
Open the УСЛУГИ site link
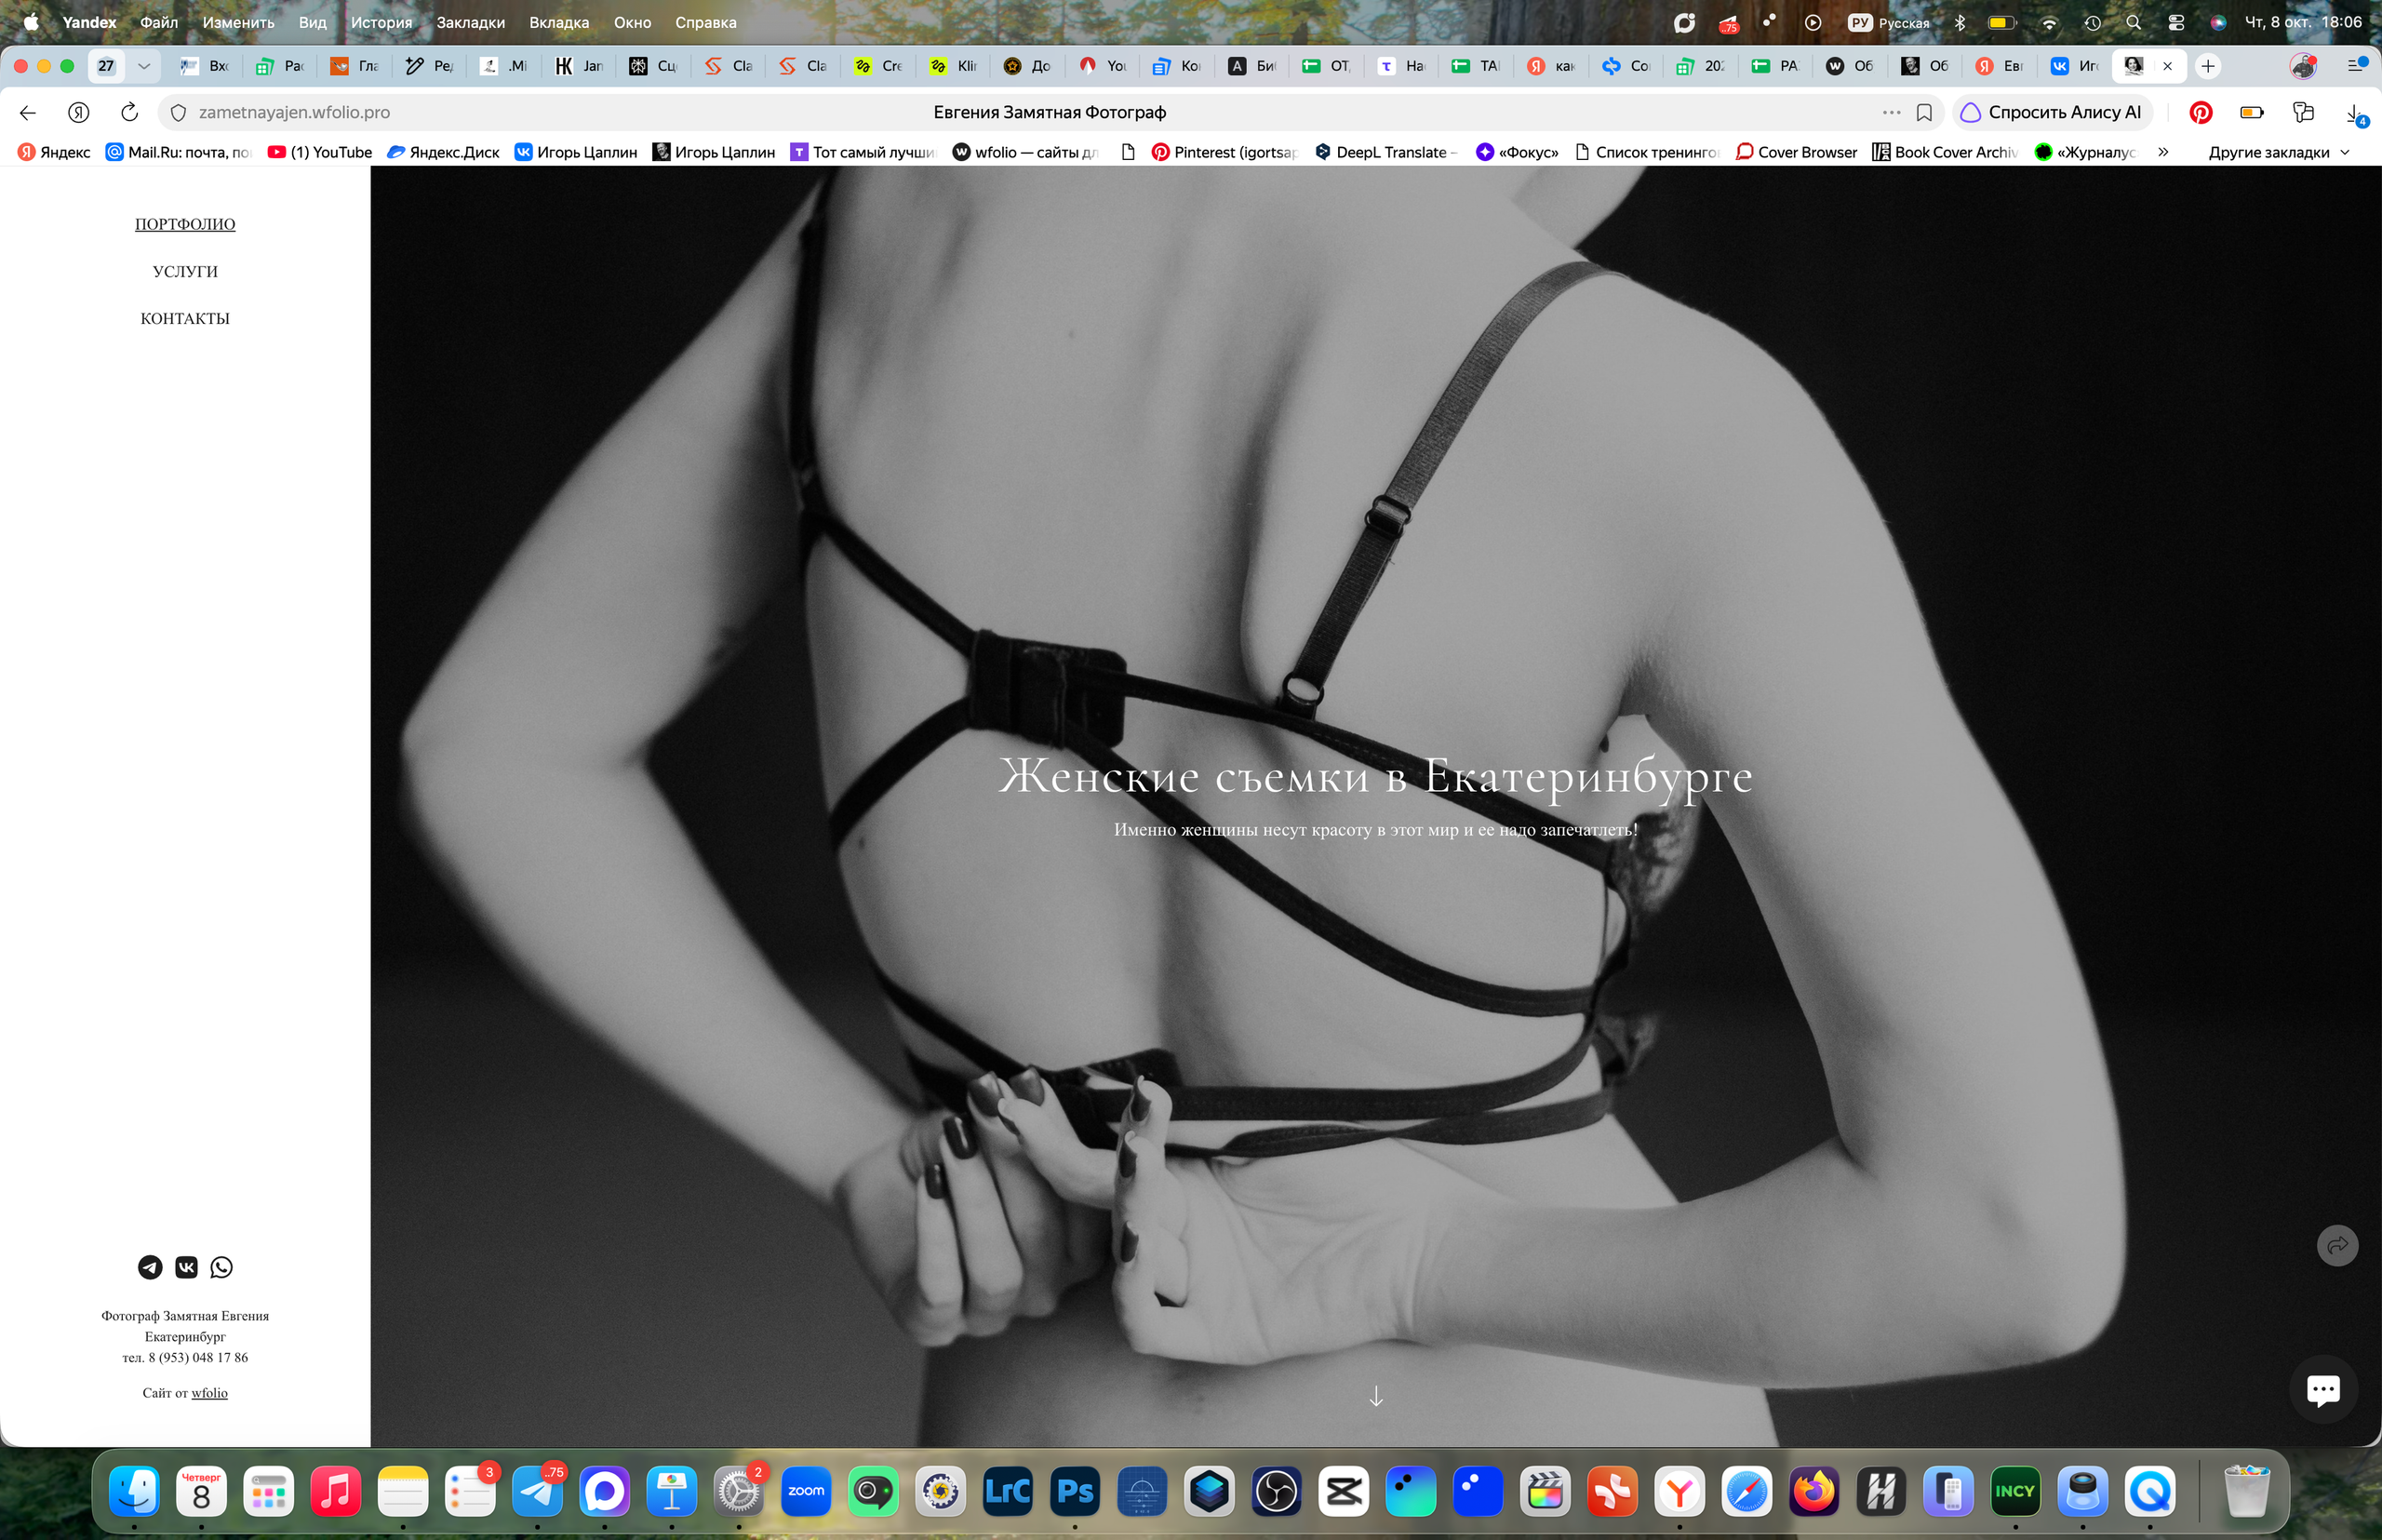[x=185, y=271]
